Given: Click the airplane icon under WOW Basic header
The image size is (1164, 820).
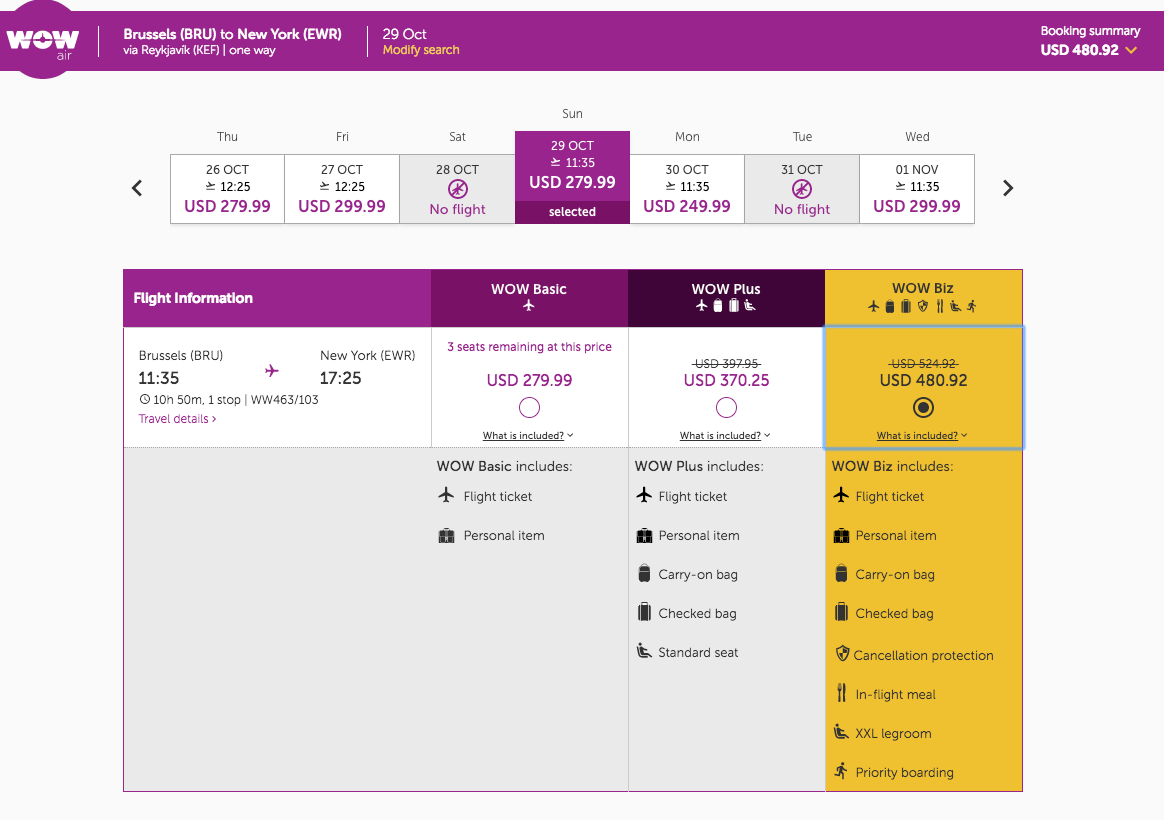Looking at the screenshot, I should coord(529,306).
